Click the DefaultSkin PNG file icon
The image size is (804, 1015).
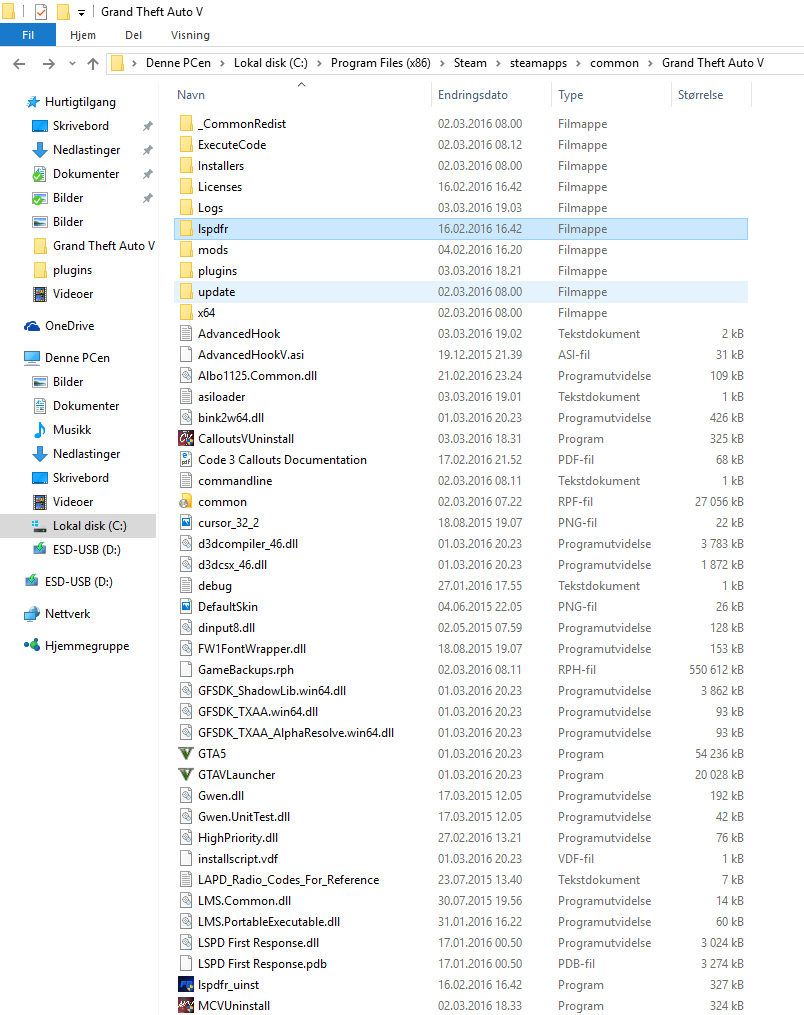pyautogui.click(x=186, y=607)
